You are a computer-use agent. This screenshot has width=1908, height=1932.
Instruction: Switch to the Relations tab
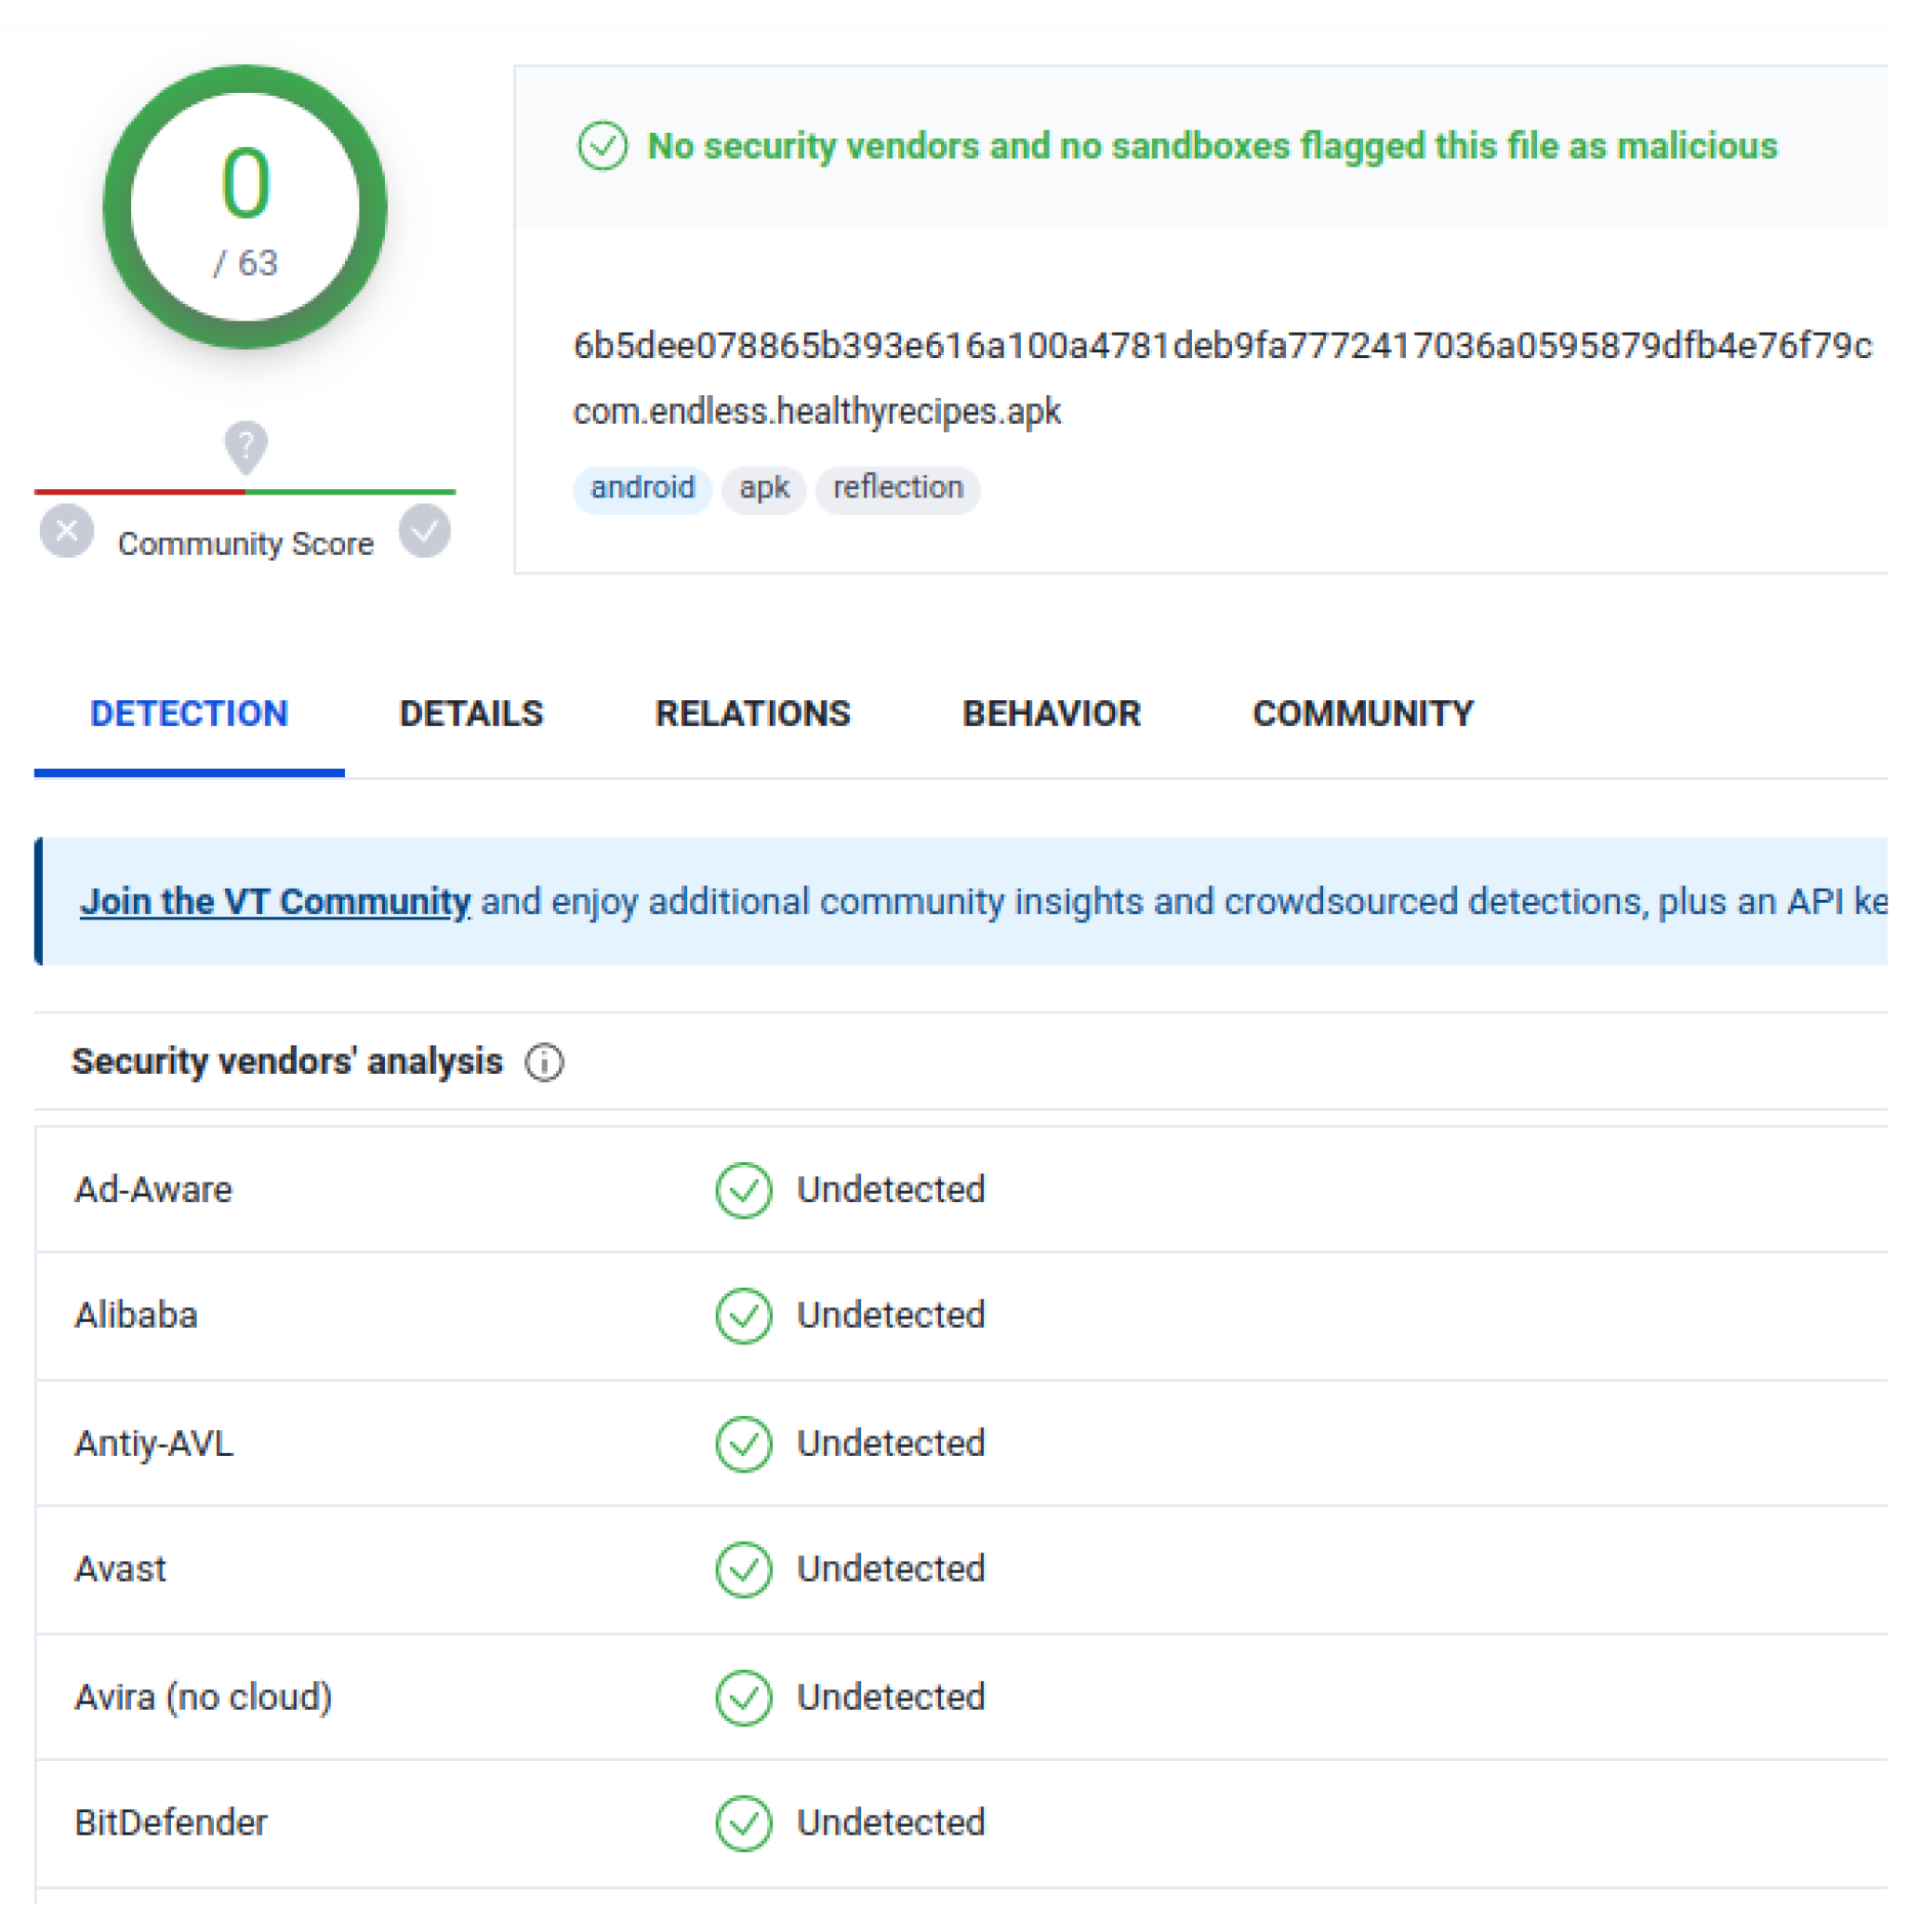coord(752,713)
